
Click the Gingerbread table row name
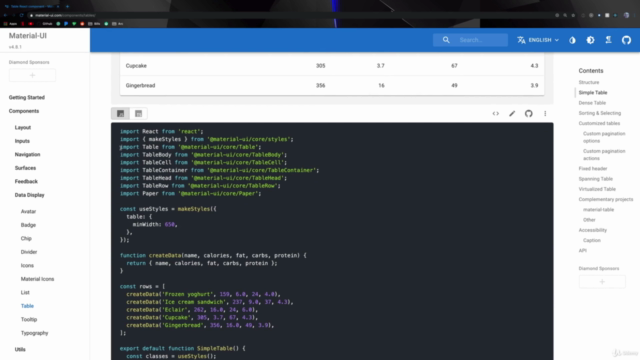(x=140, y=85)
